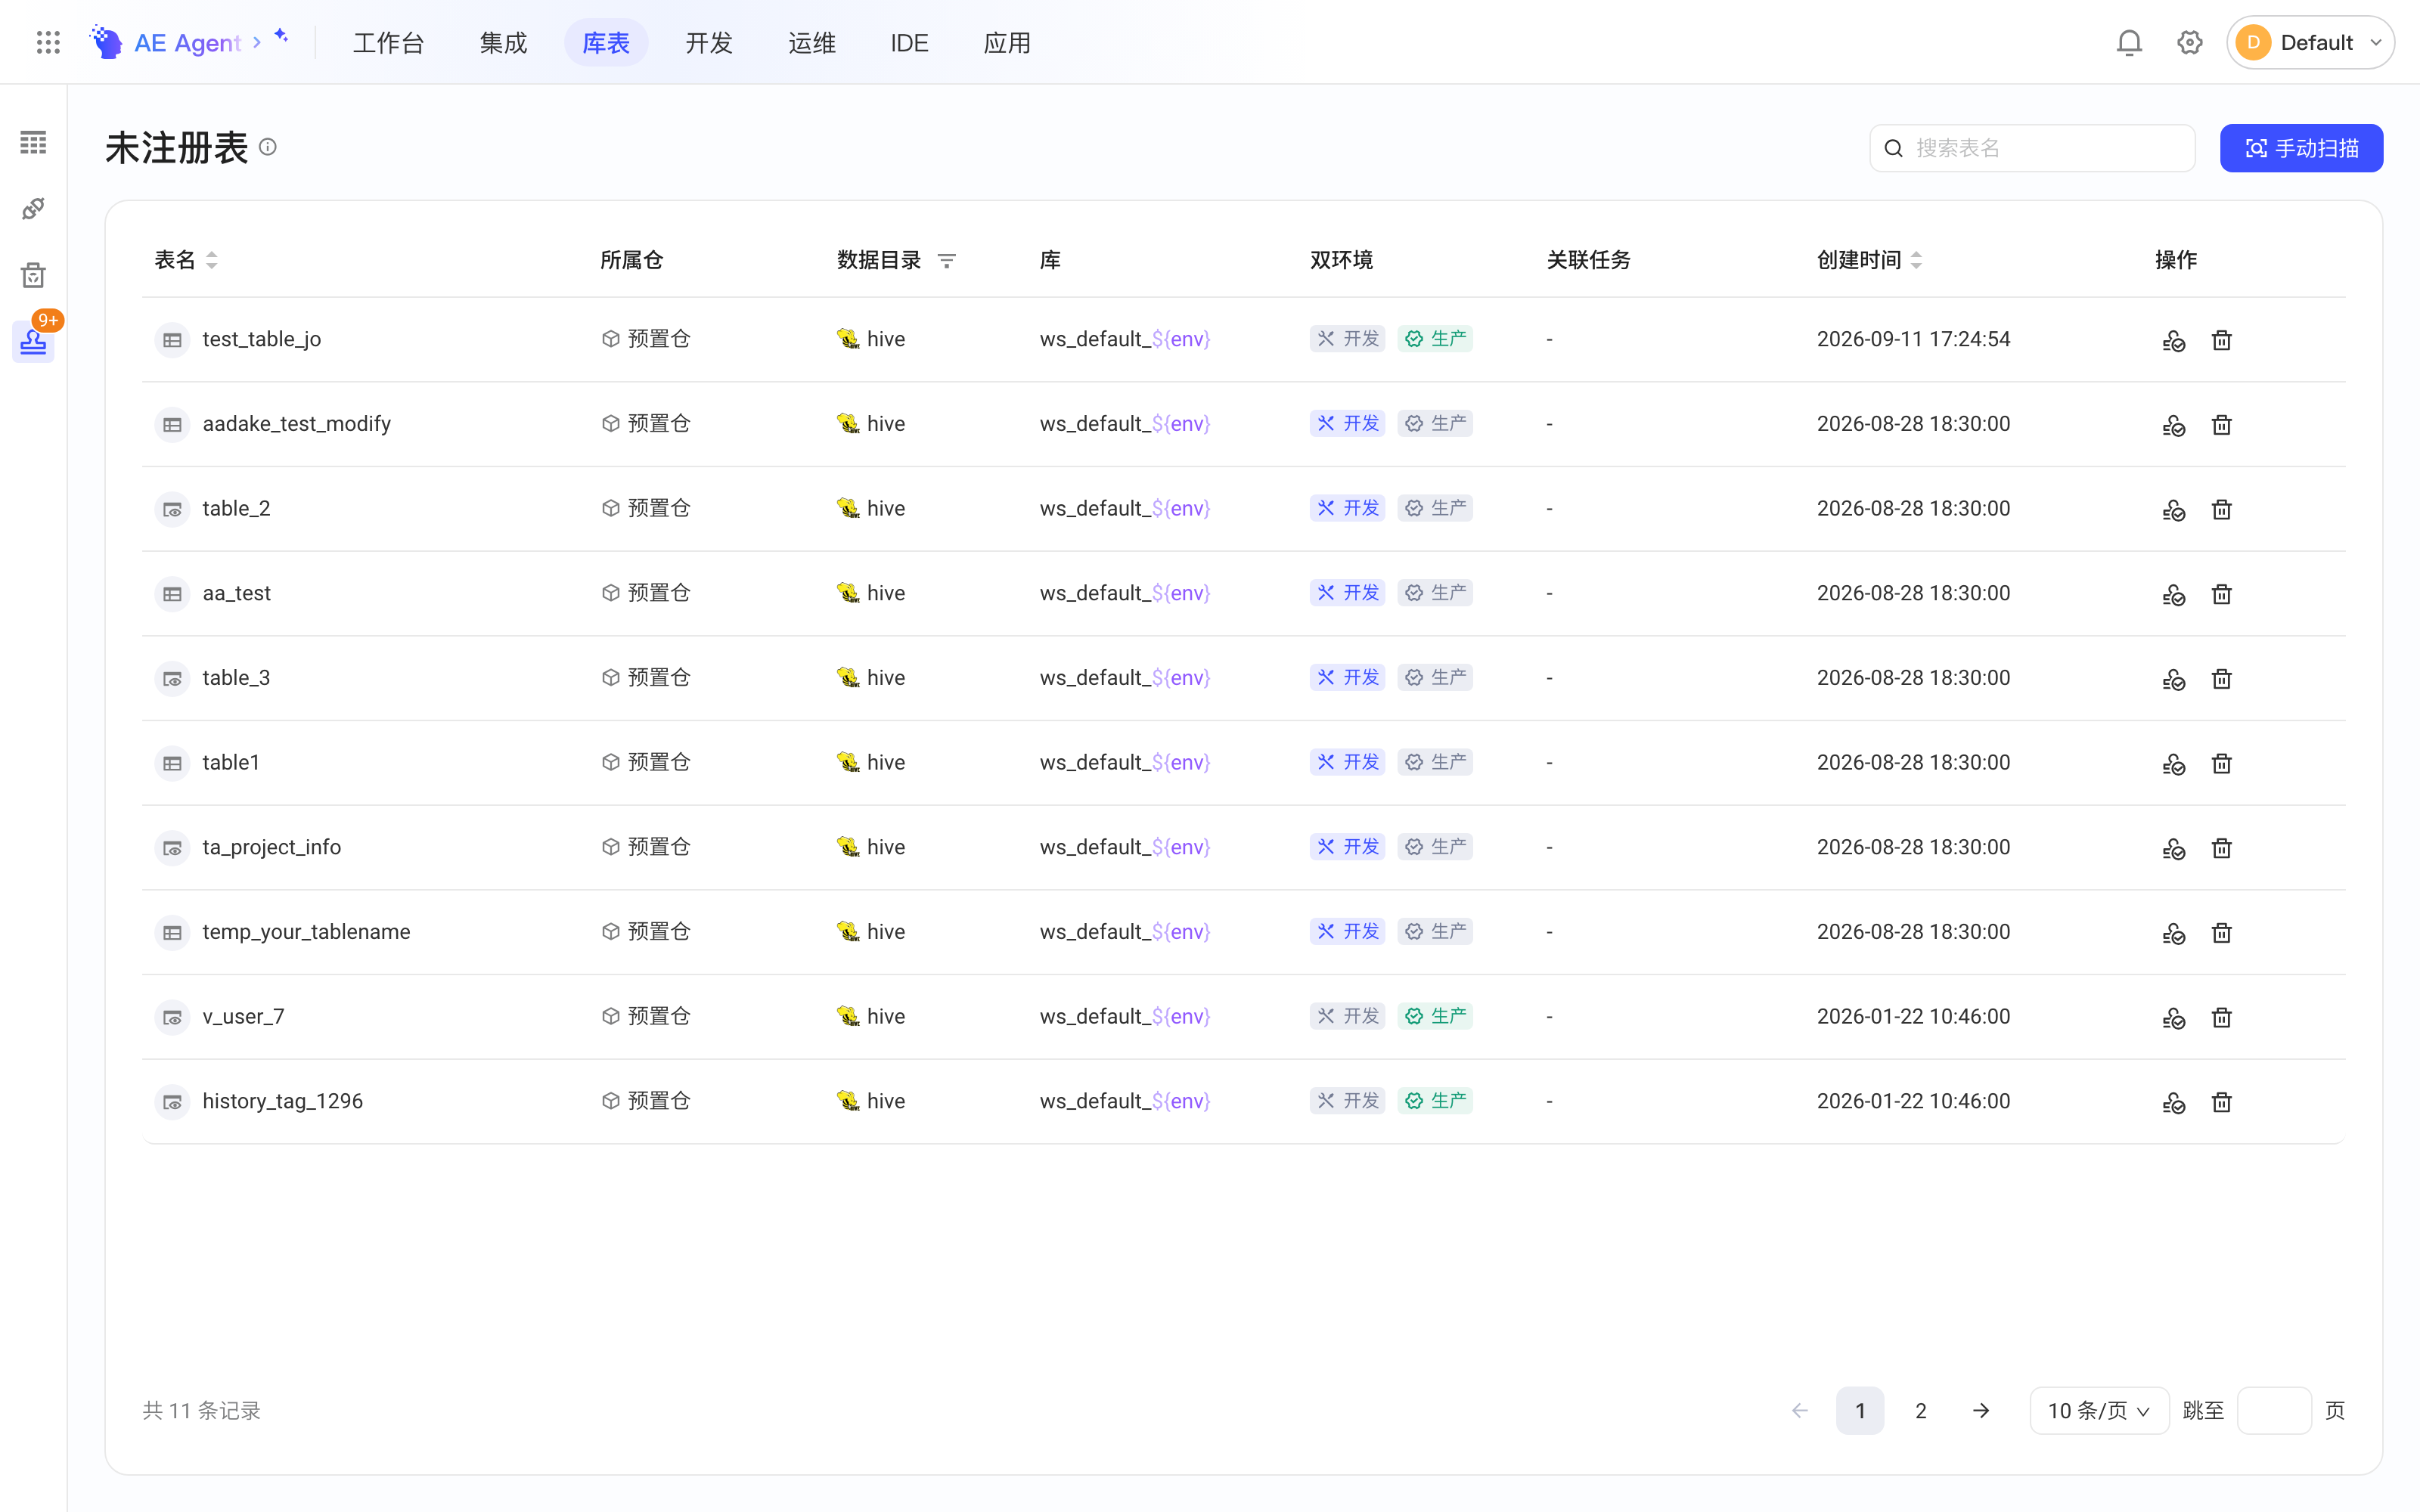Focus the 搜索表名 search field
Image resolution: width=2420 pixels, height=1512 pixels.
coord(2032,148)
